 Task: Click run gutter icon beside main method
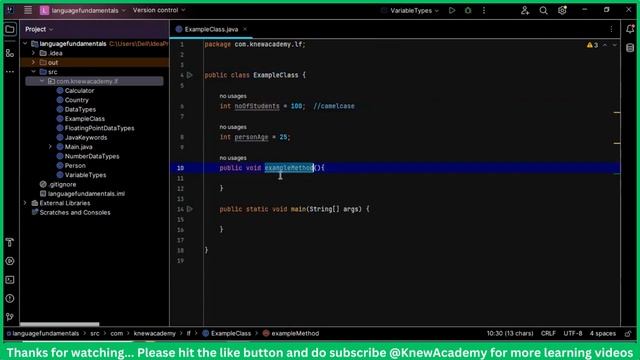click(190, 209)
